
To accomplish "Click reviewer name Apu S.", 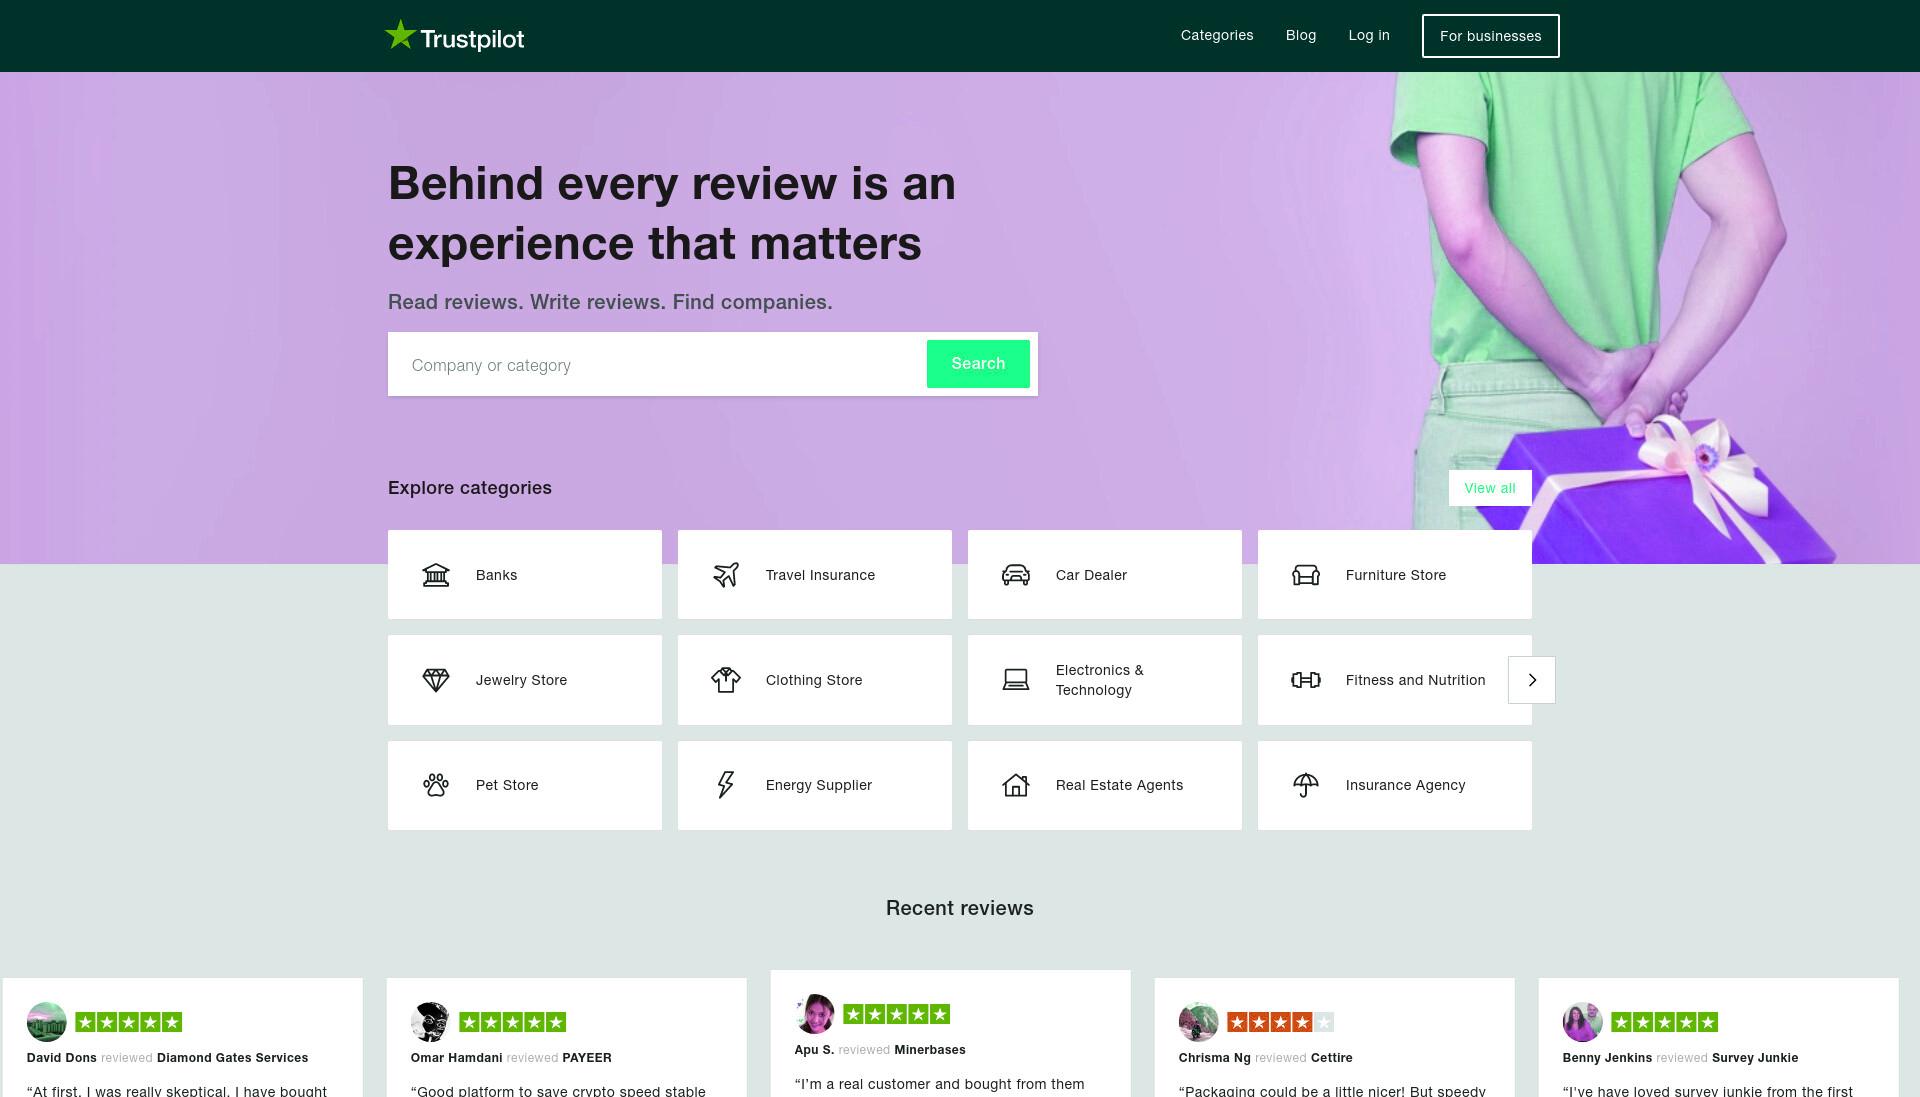I will click(x=814, y=1050).
